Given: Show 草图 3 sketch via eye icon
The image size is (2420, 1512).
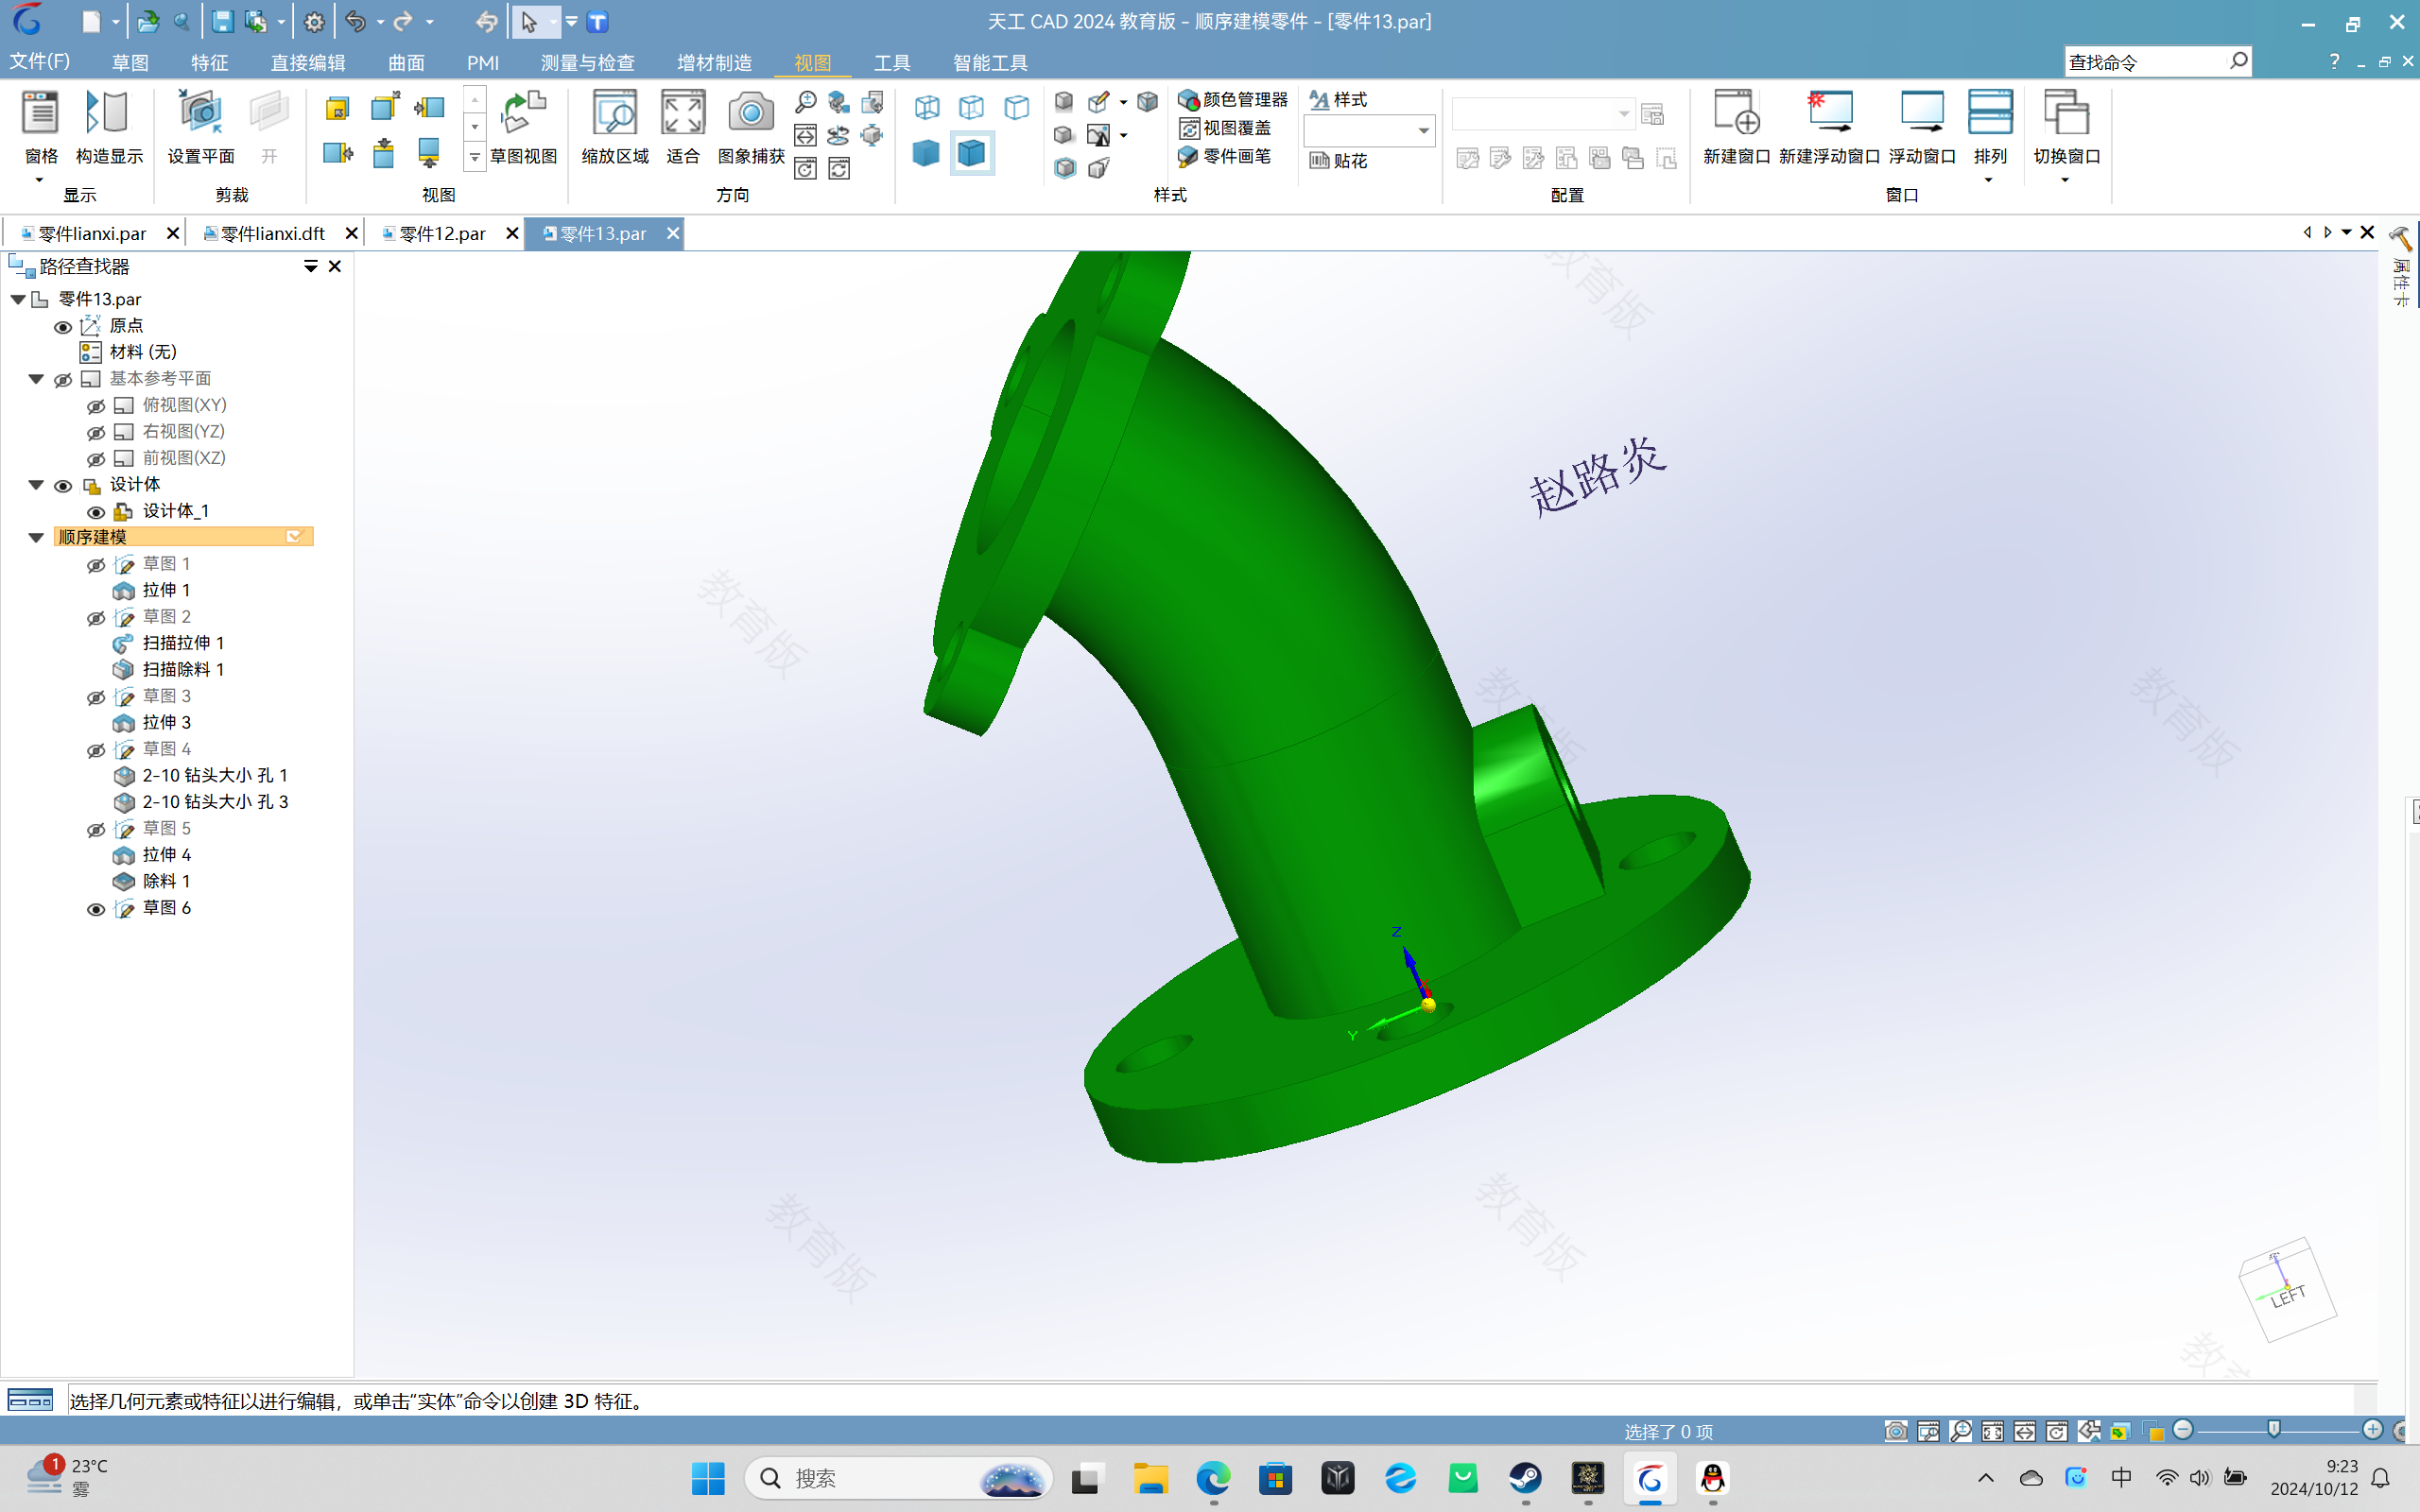Looking at the screenshot, I should tap(96, 697).
